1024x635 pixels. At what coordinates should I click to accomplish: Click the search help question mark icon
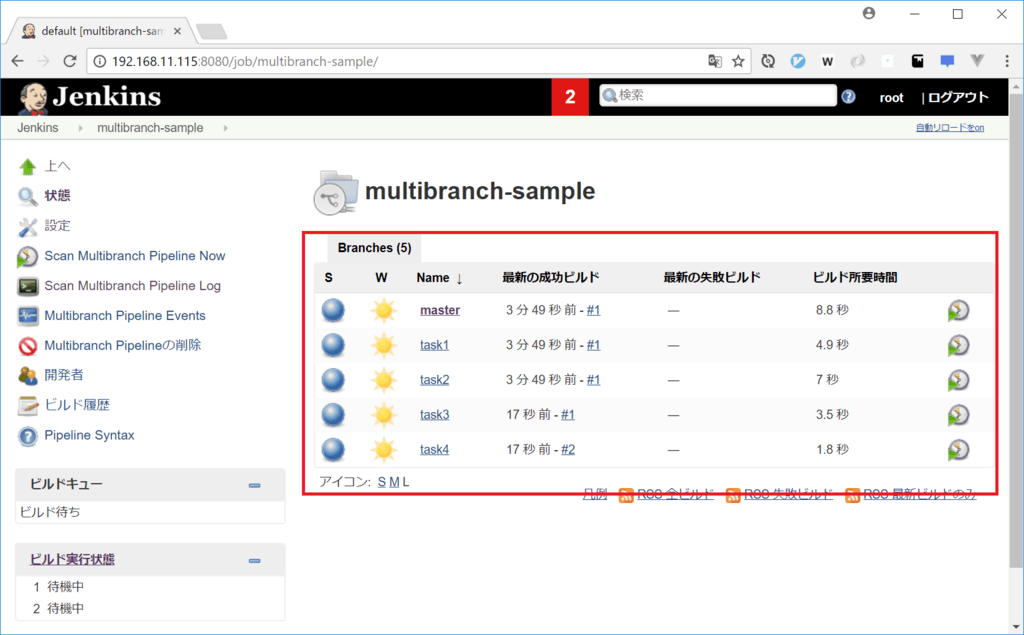pos(848,97)
